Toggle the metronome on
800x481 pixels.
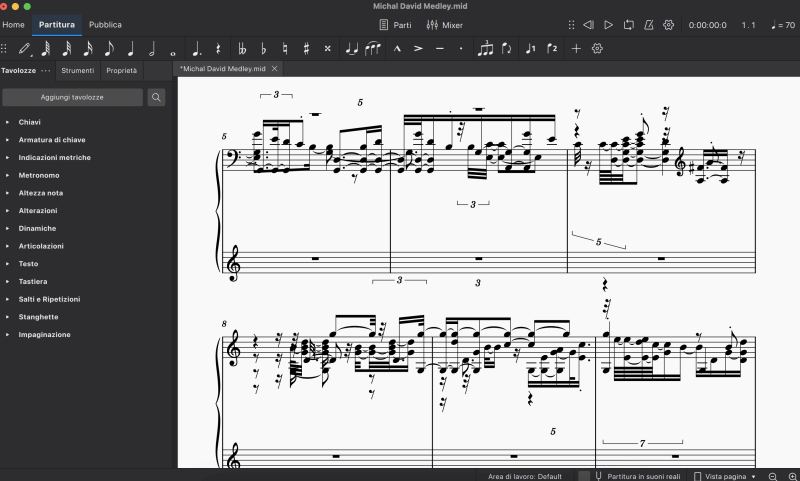point(649,24)
